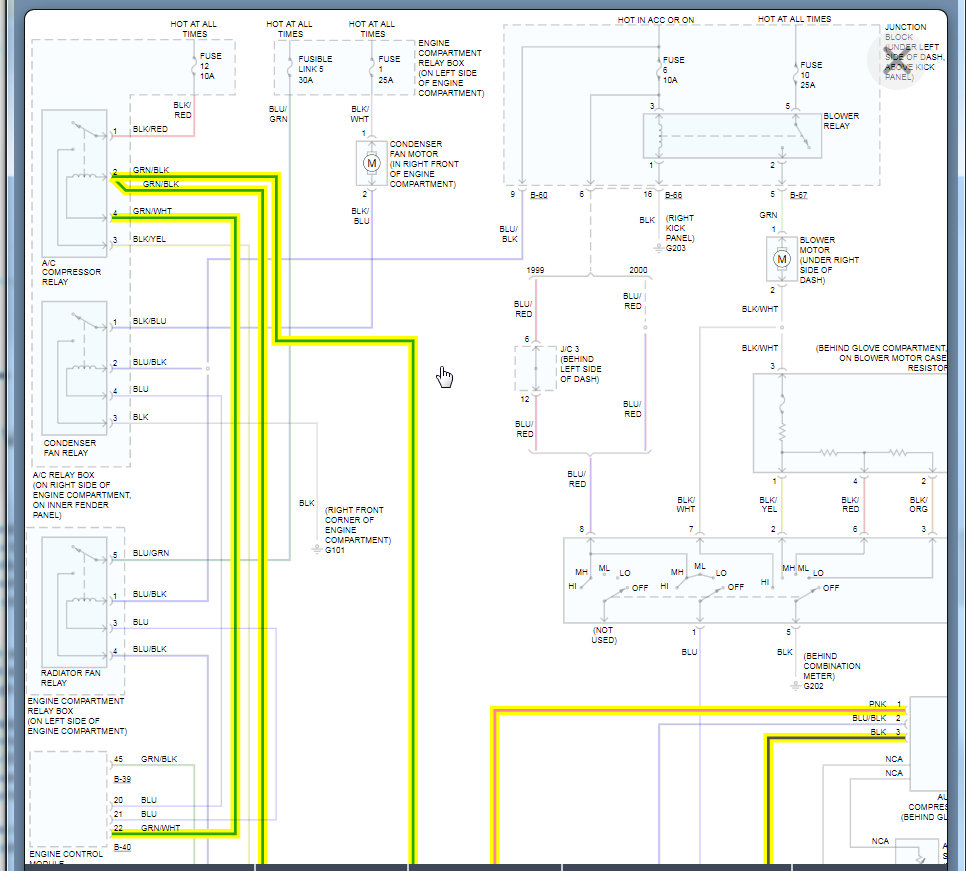Screen dimensions: 966x871
Task: Open the B-66 connector link
Action: 673,195
